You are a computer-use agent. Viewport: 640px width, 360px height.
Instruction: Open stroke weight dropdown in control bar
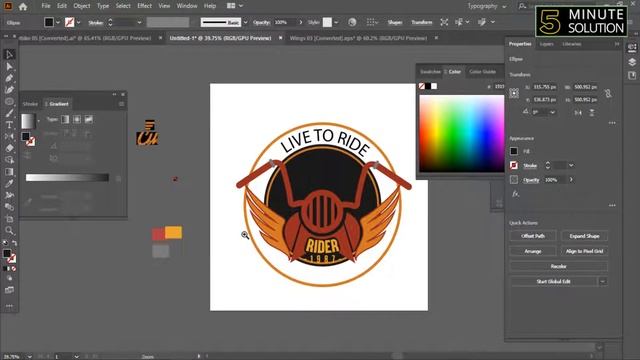(139, 22)
